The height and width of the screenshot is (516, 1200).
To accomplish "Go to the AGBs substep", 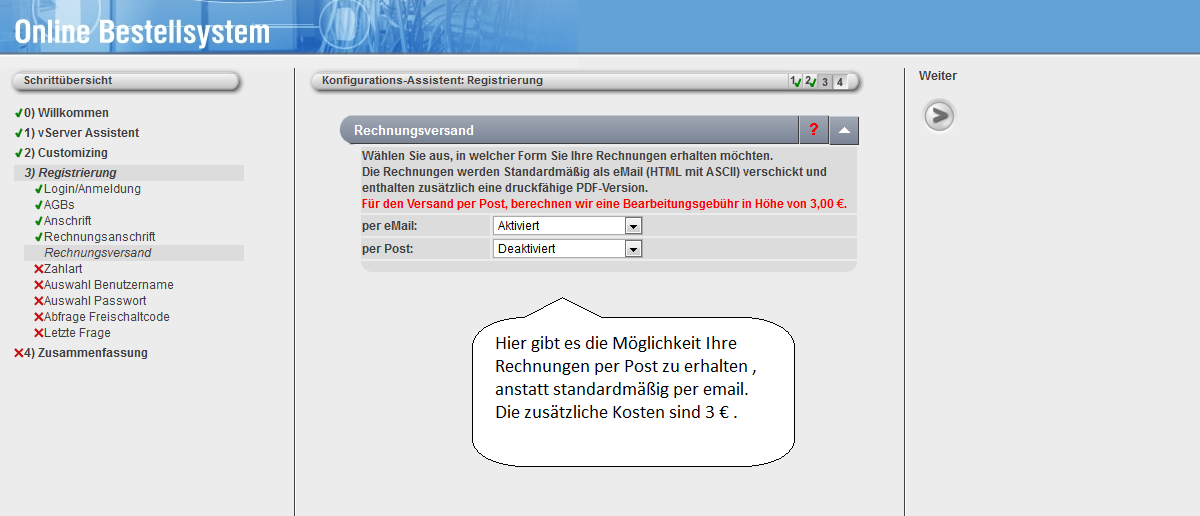I will (59, 205).
